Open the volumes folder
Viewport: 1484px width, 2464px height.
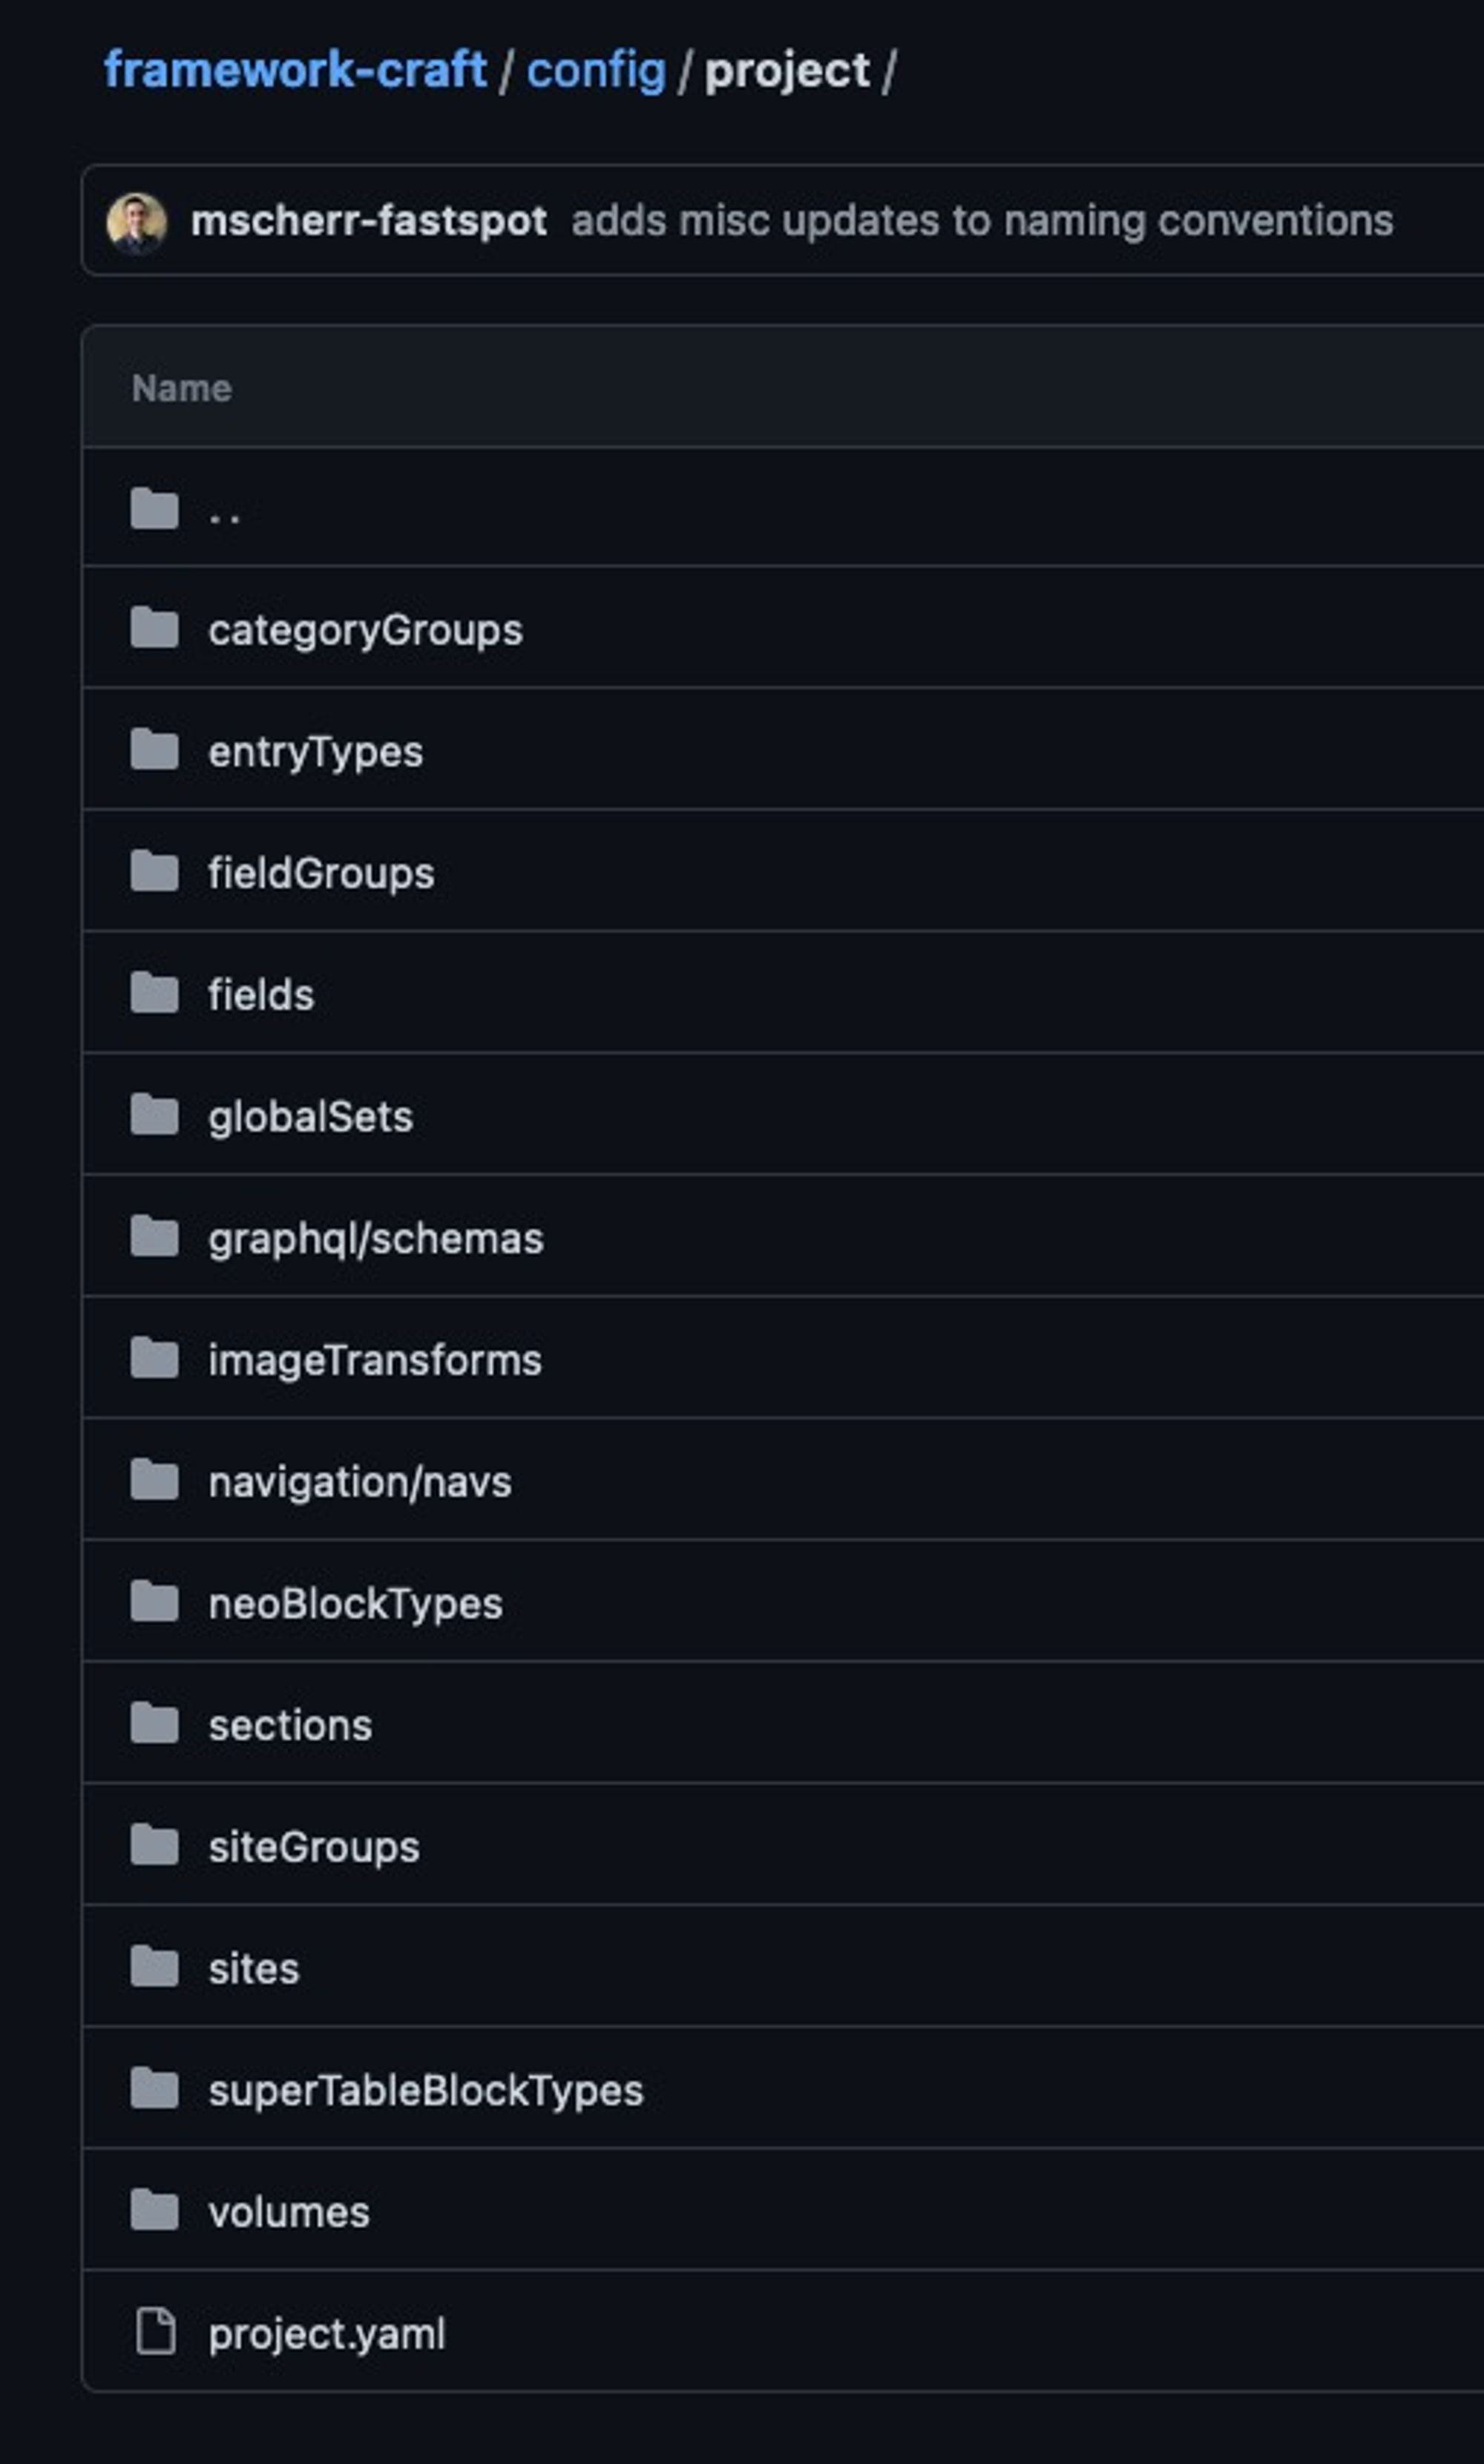pyautogui.click(x=289, y=2212)
